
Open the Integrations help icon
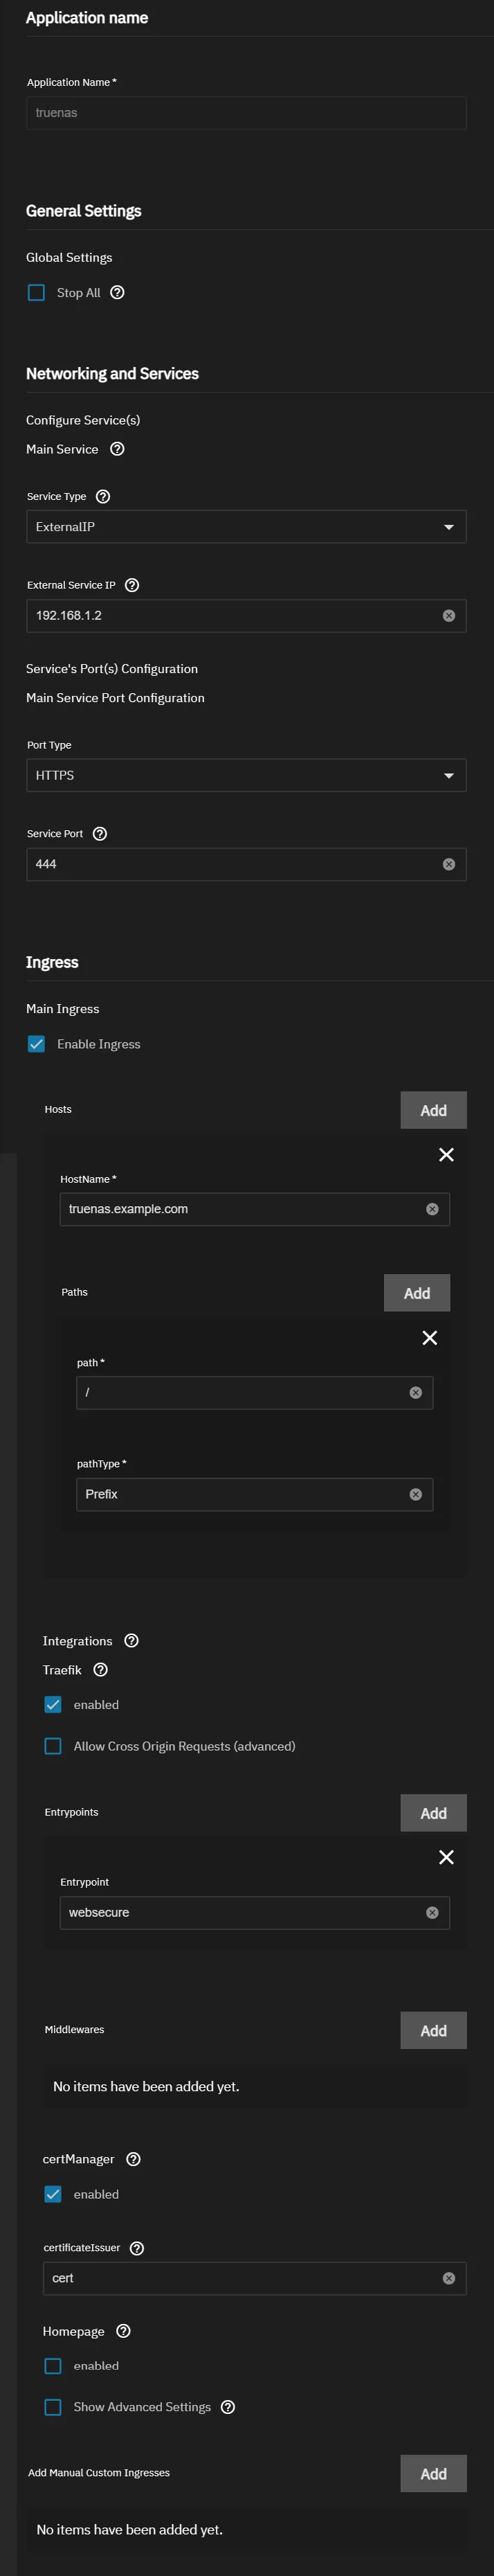(x=131, y=1640)
